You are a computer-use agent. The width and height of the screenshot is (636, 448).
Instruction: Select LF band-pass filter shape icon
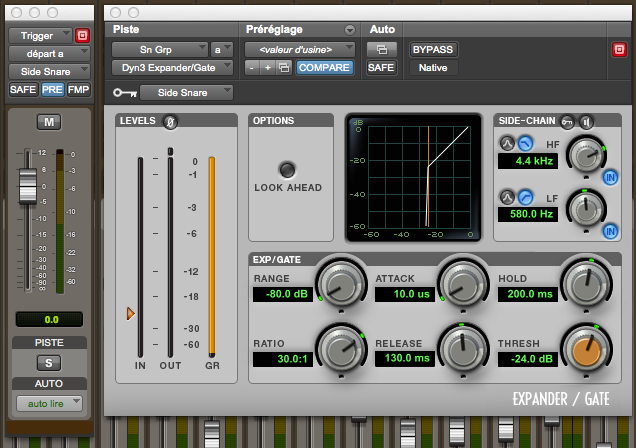507,197
